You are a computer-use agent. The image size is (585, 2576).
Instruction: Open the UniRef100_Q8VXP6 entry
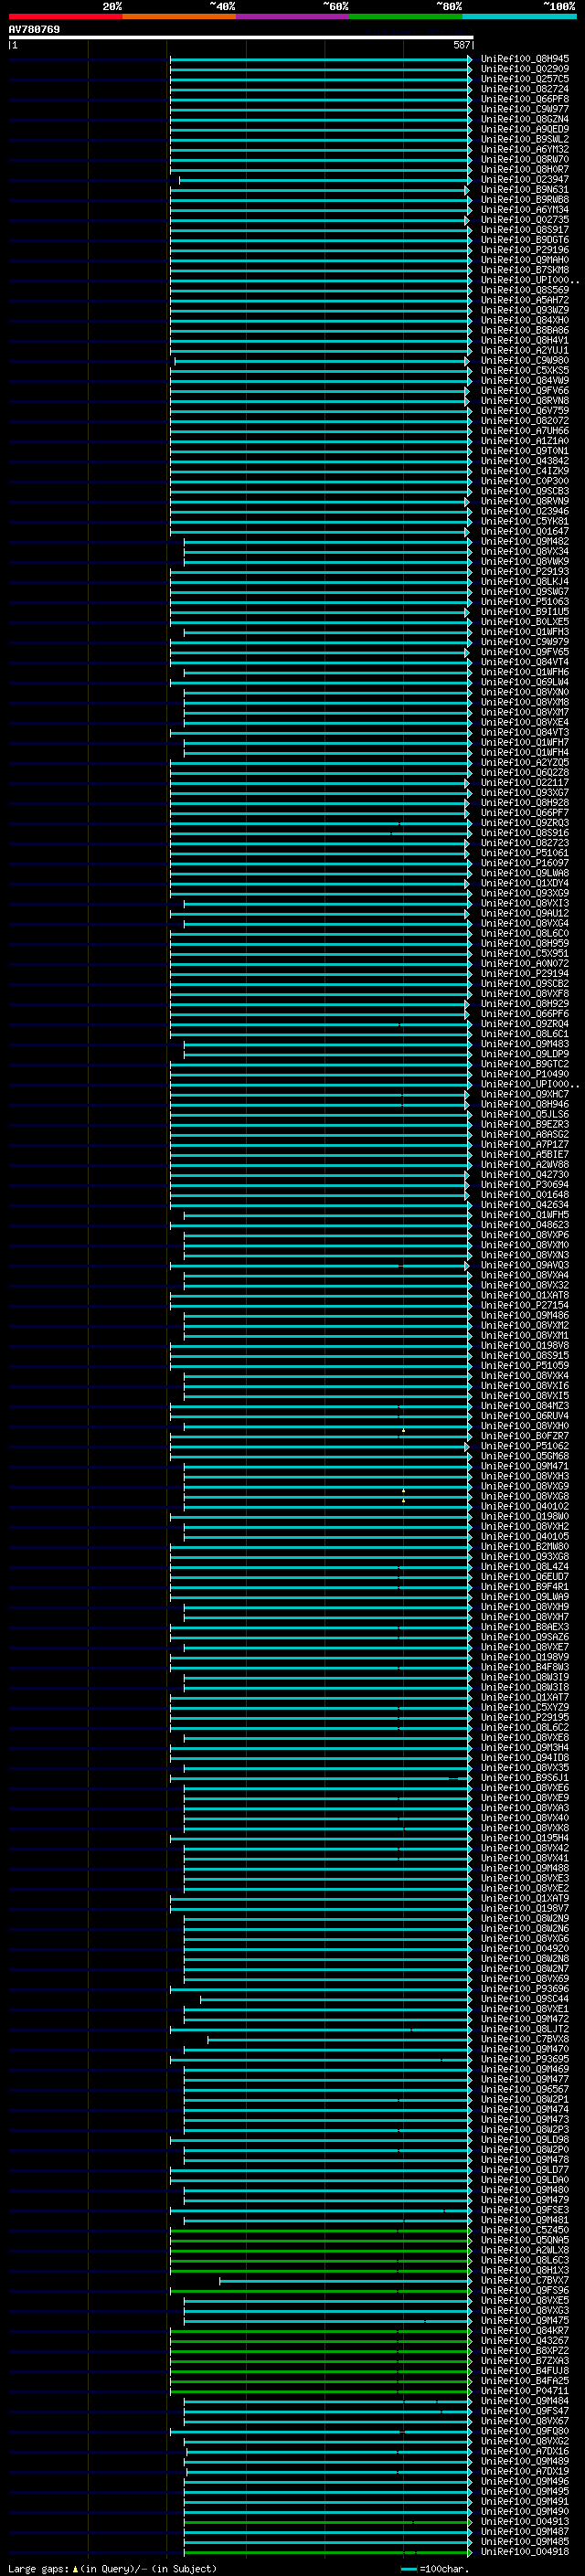pyautogui.click(x=524, y=1234)
